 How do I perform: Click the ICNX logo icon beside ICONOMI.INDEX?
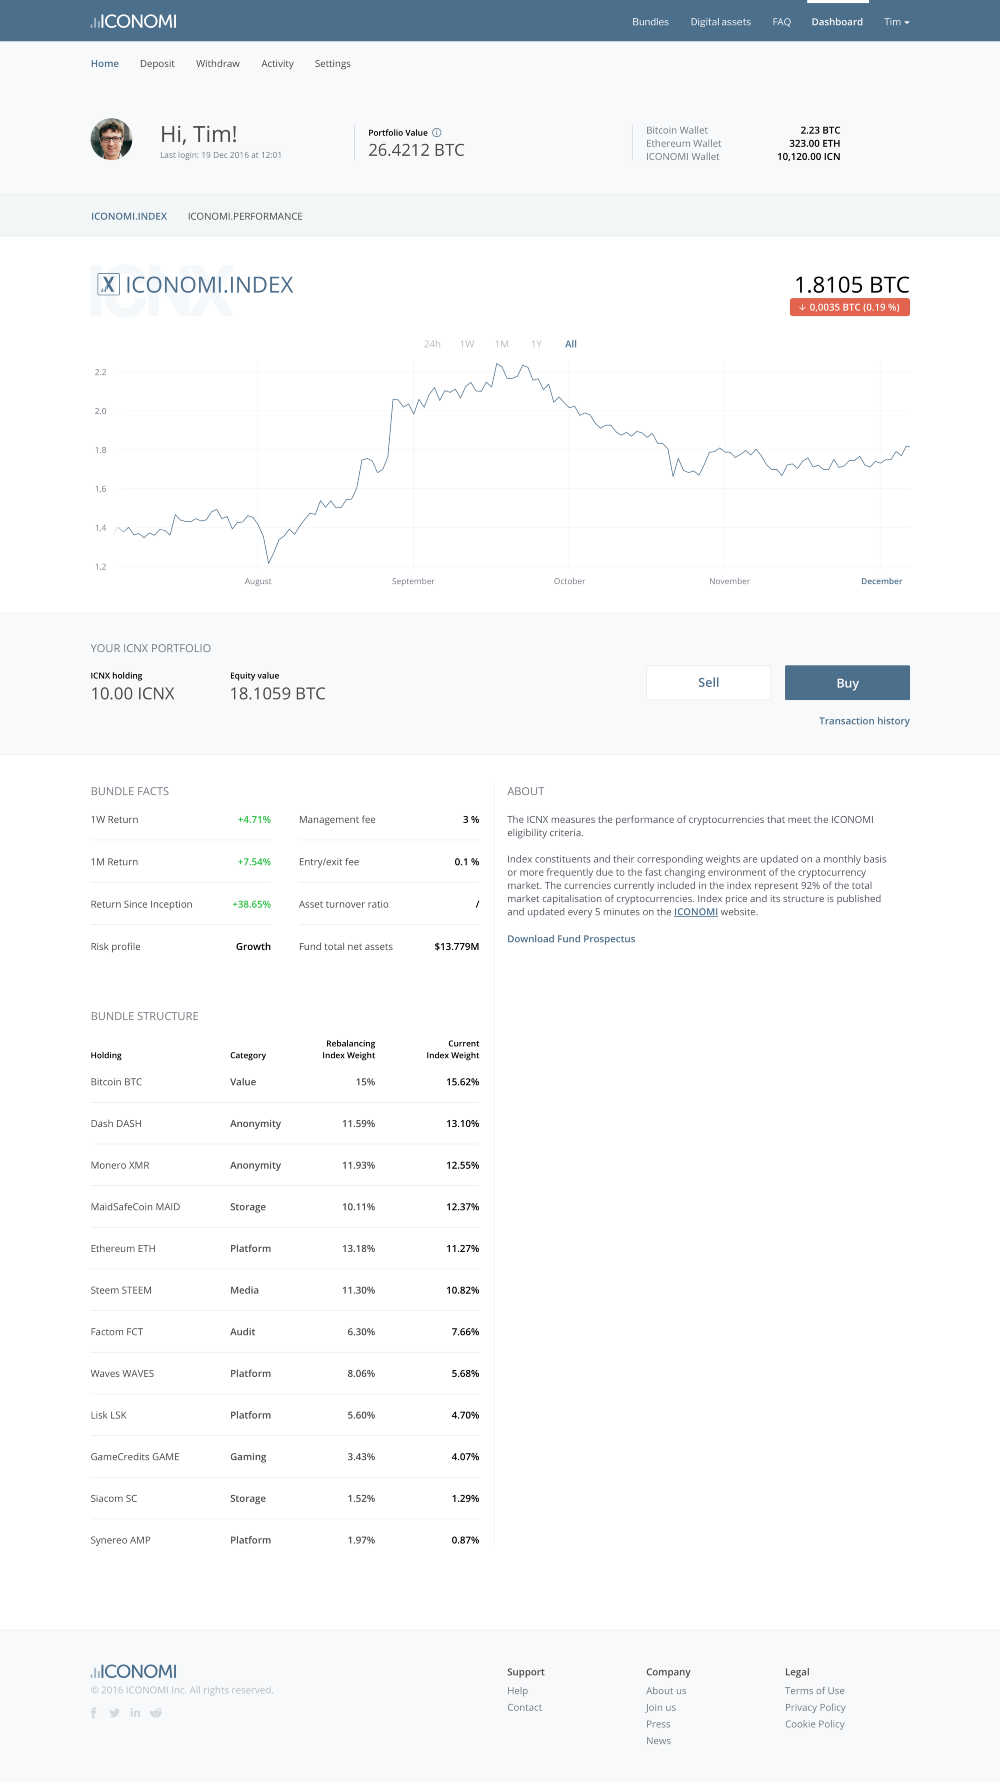(x=108, y=285)
